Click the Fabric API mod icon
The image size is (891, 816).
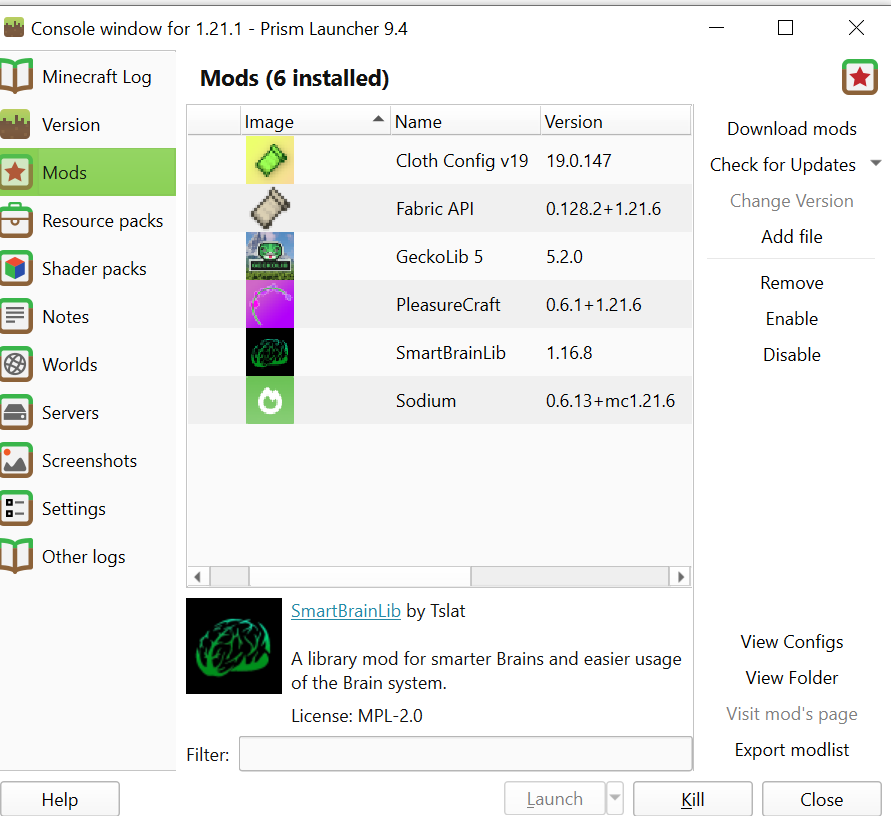pyautogui.click(x=270, y=209)
